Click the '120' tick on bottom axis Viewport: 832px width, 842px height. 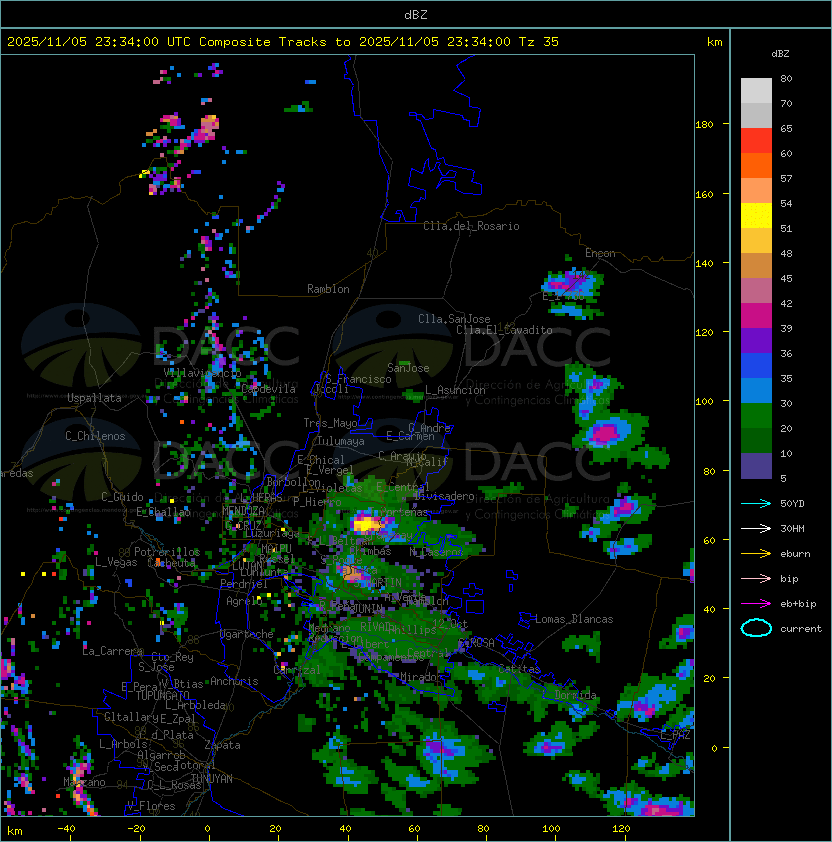pos(621,829)
